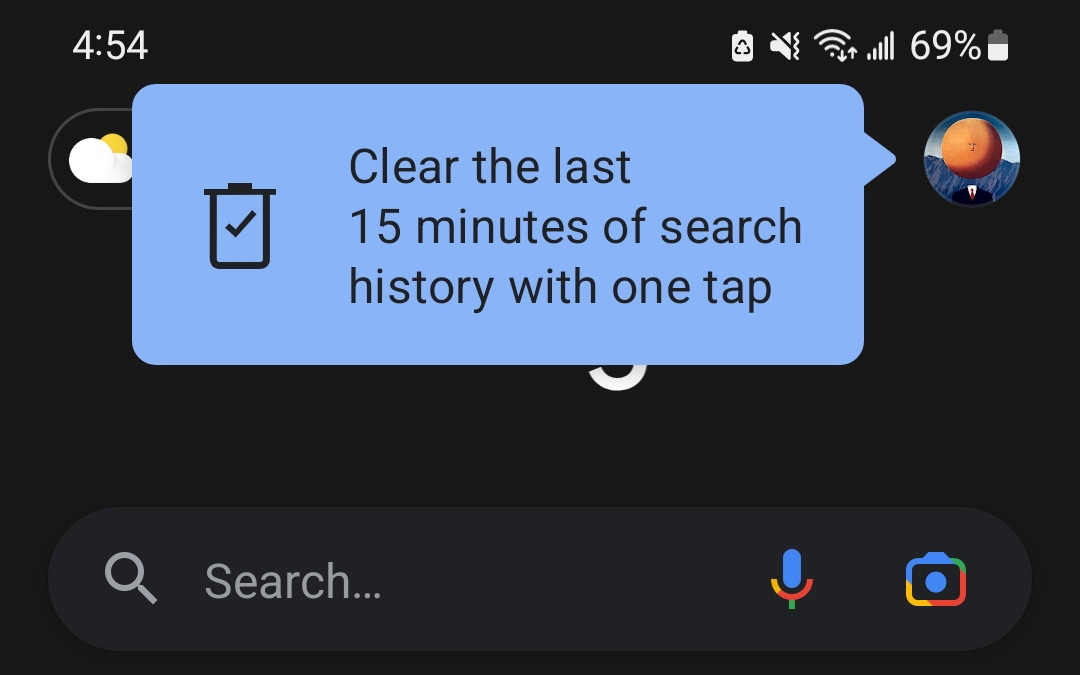Tap the partially hidden white Google logo letter
The image size is (1080, 675).
coord(618,377)
